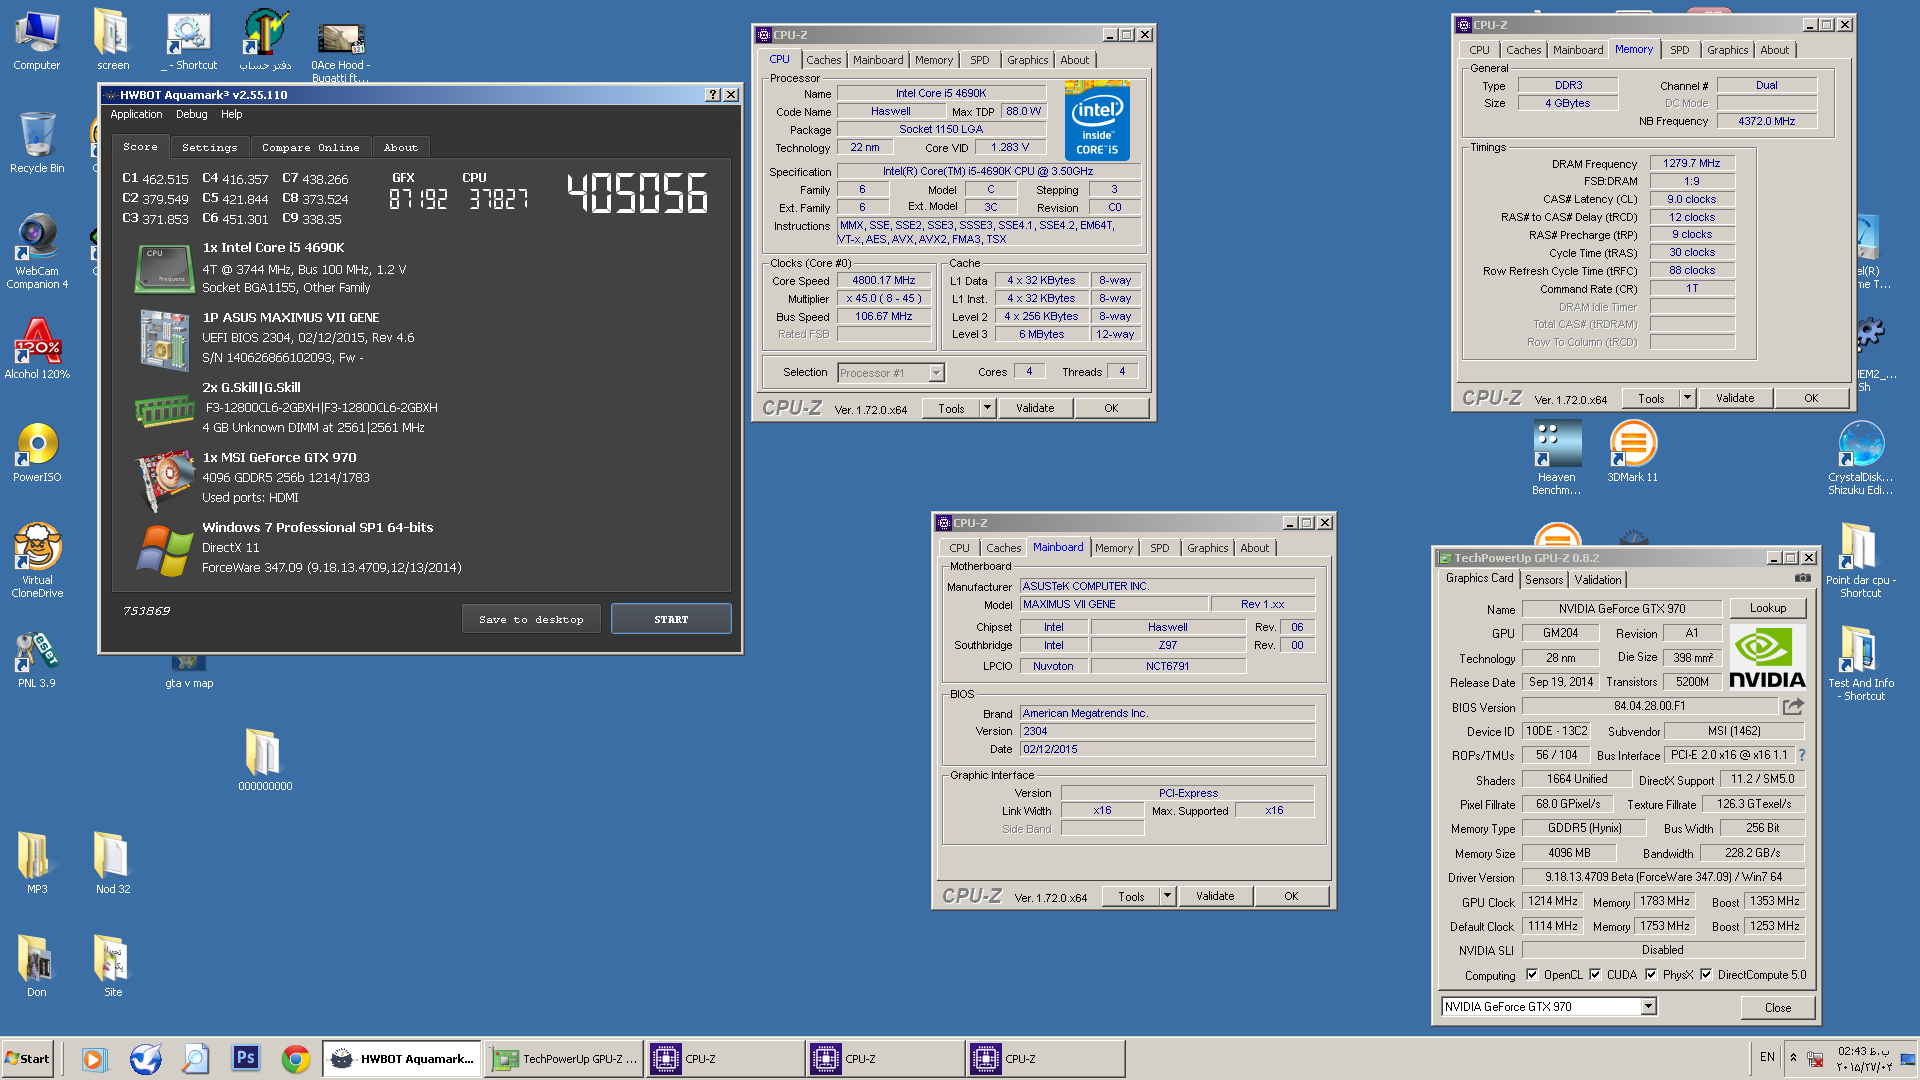
Task: Click the Aquamark help question mark button
Action: point(712,95)
